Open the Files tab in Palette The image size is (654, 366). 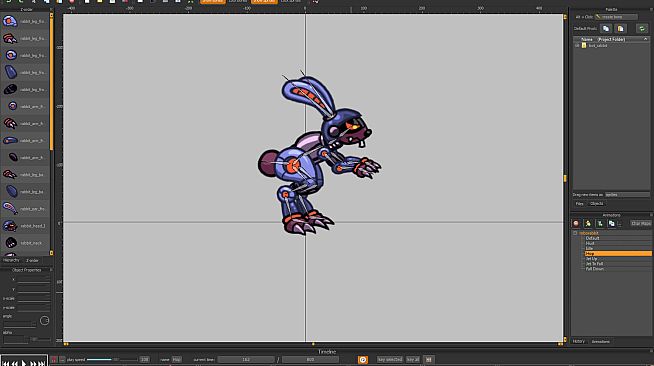coord(580,204)
